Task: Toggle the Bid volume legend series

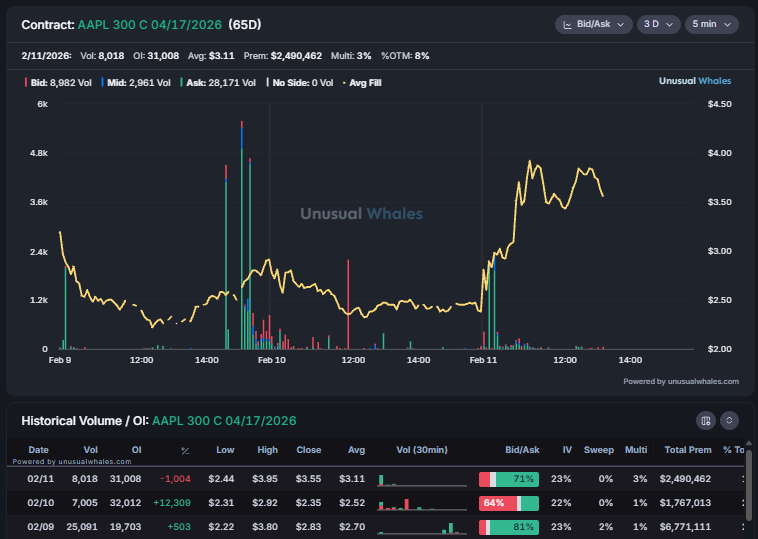Action: (60, 83)
